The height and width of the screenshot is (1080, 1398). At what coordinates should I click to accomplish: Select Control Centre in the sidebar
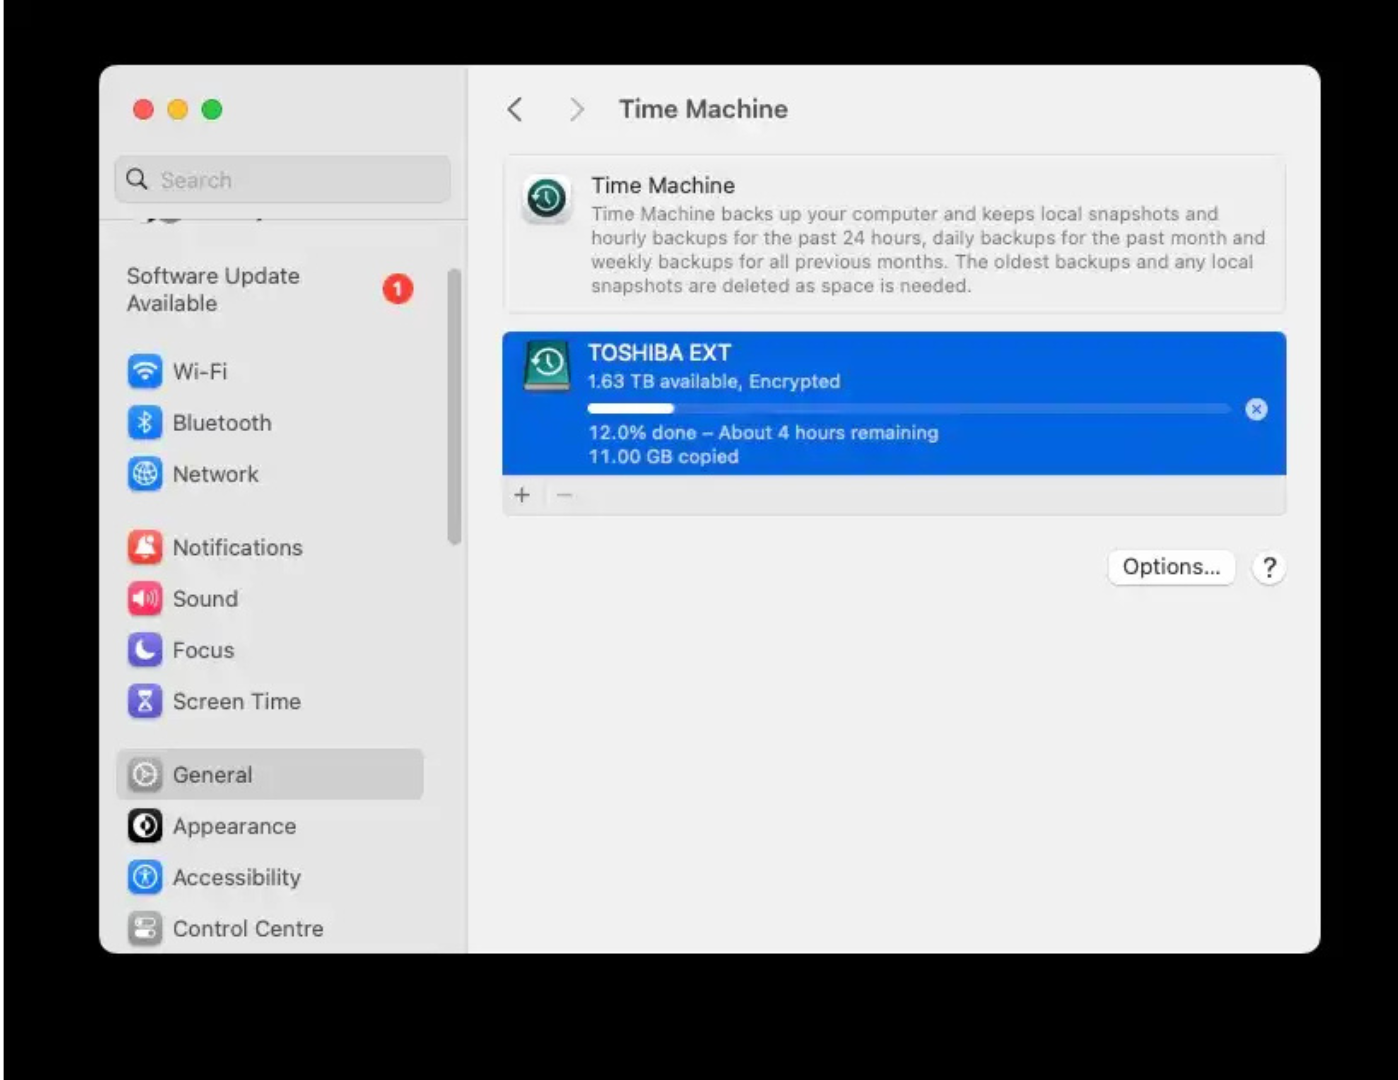247,928
